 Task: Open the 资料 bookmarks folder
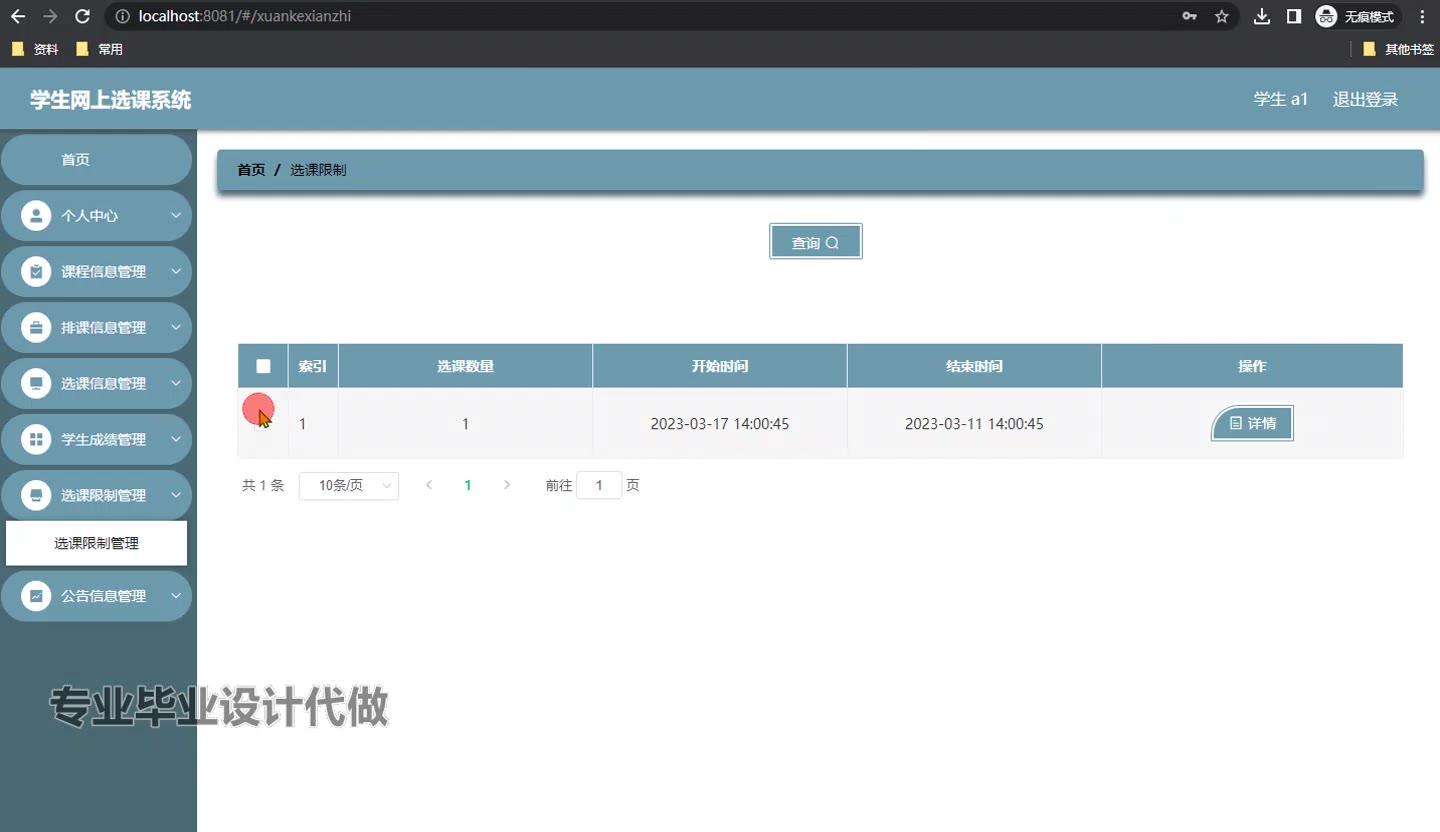coord(35,49)
